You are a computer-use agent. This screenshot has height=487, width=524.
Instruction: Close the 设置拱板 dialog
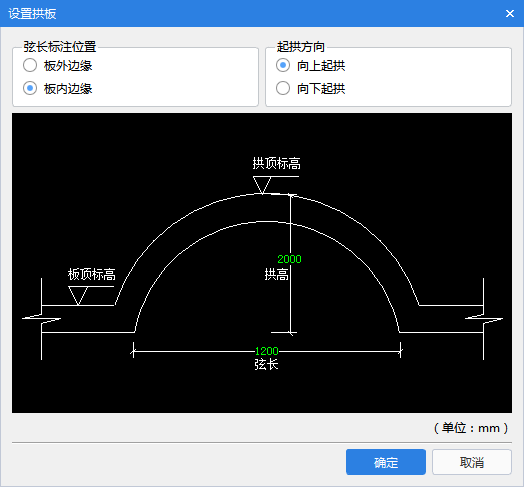tap(510, 14)
